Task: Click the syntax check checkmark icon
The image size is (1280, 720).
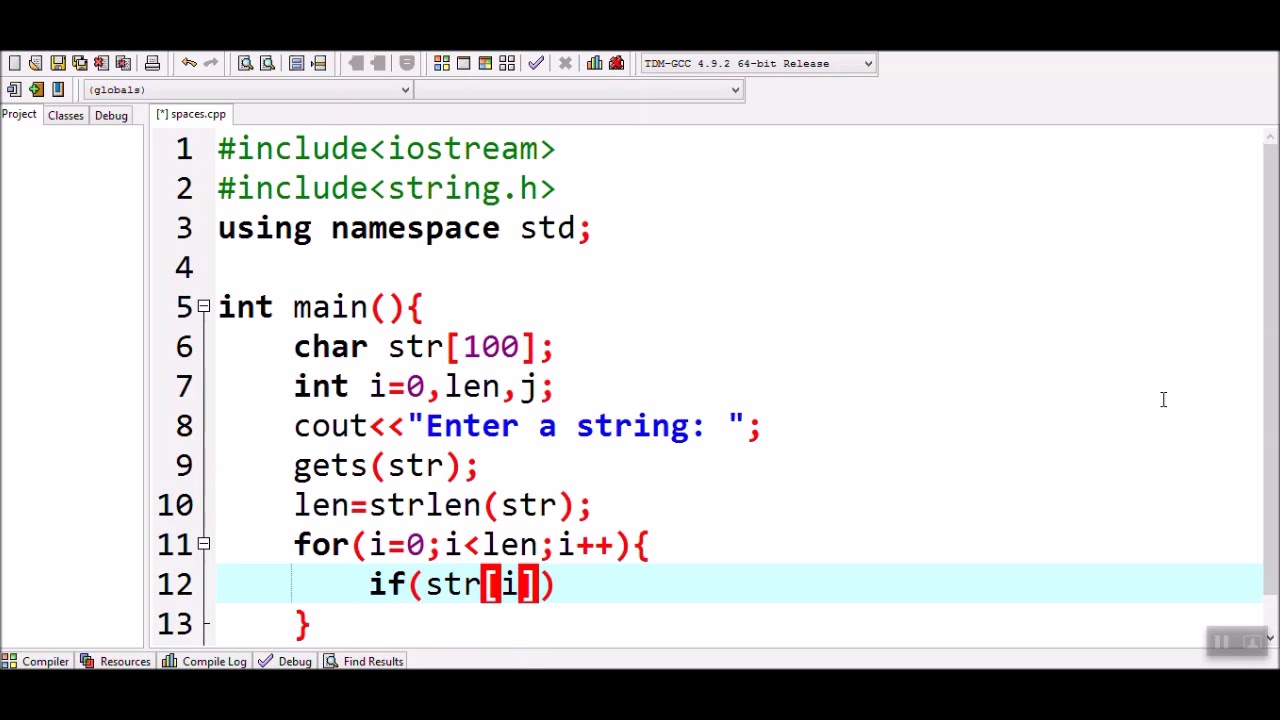Action: (x=536, y=63)
